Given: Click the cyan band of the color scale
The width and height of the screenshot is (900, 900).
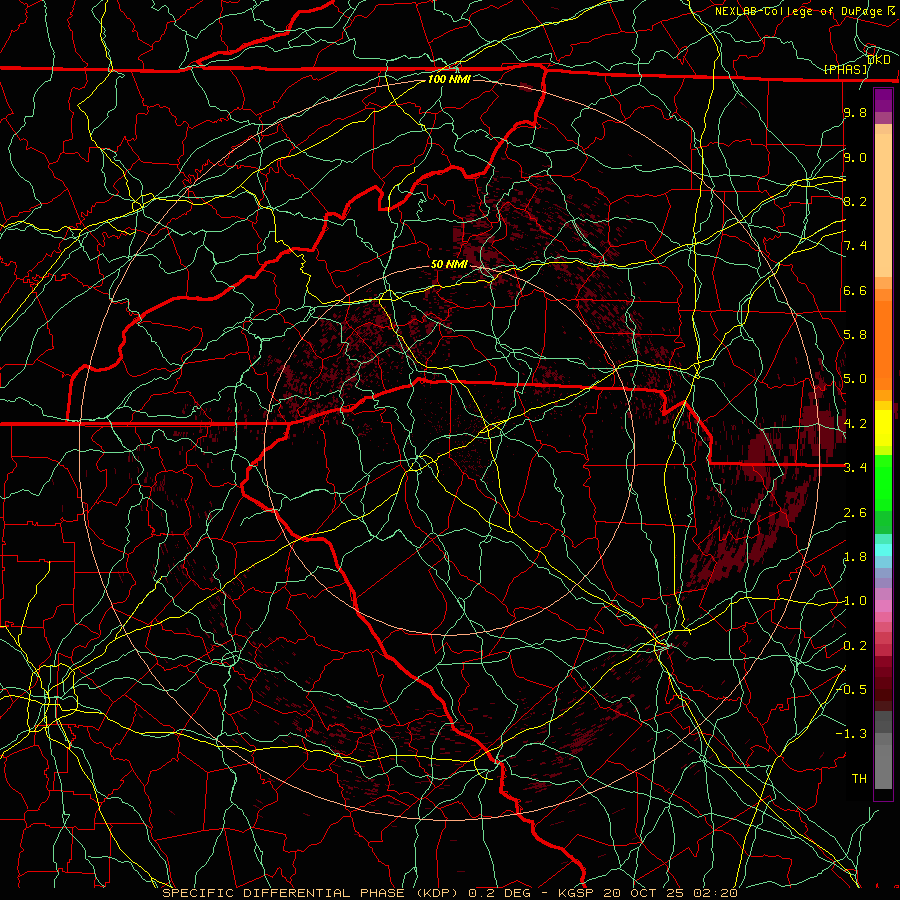Looking at the screenshot, I should pos(883,550).
